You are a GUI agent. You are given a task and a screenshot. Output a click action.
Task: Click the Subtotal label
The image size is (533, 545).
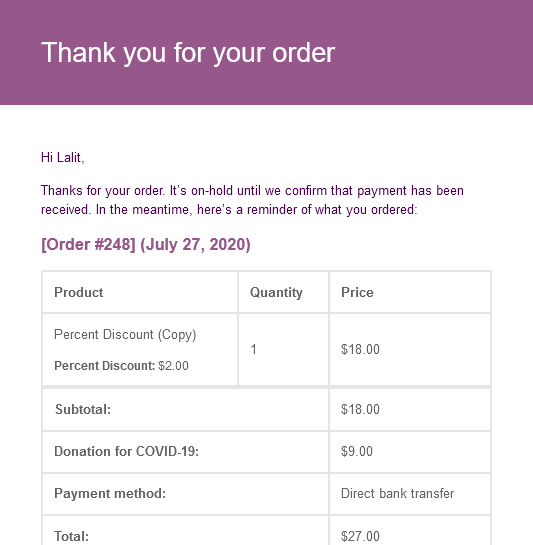coord(83,409)
